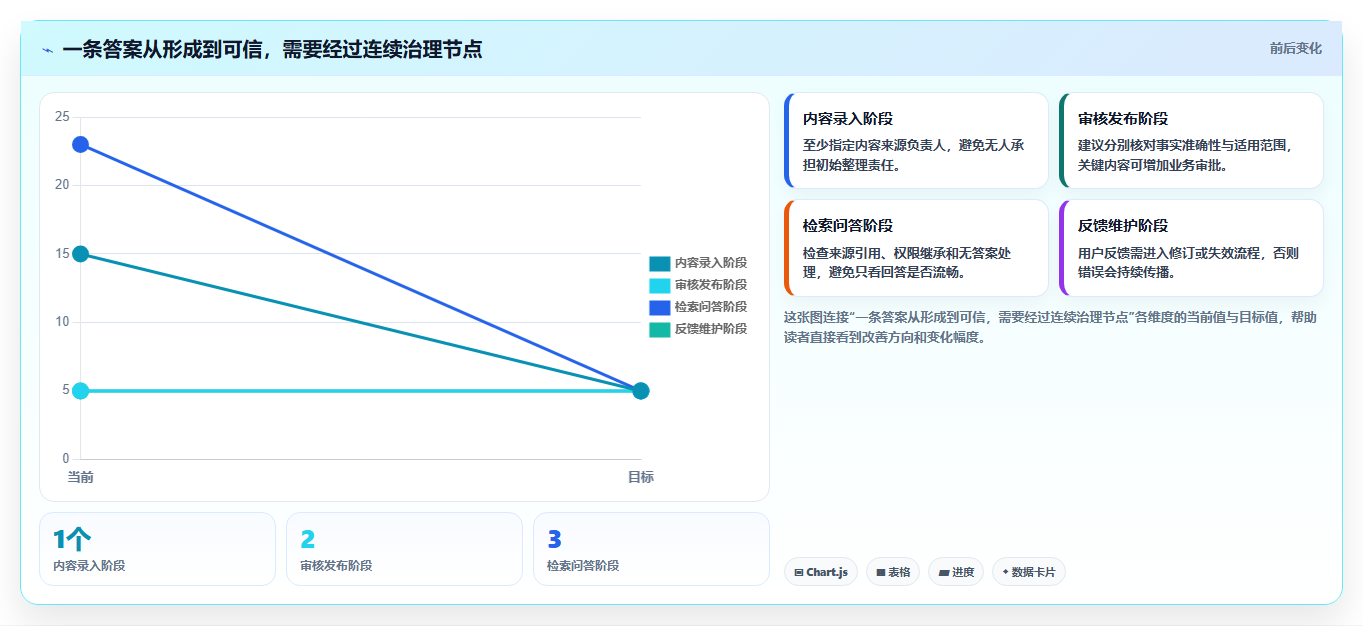Click y-axis value 25
The height and width of the screenshot is (626, 1363).
[x=62, y=117]
